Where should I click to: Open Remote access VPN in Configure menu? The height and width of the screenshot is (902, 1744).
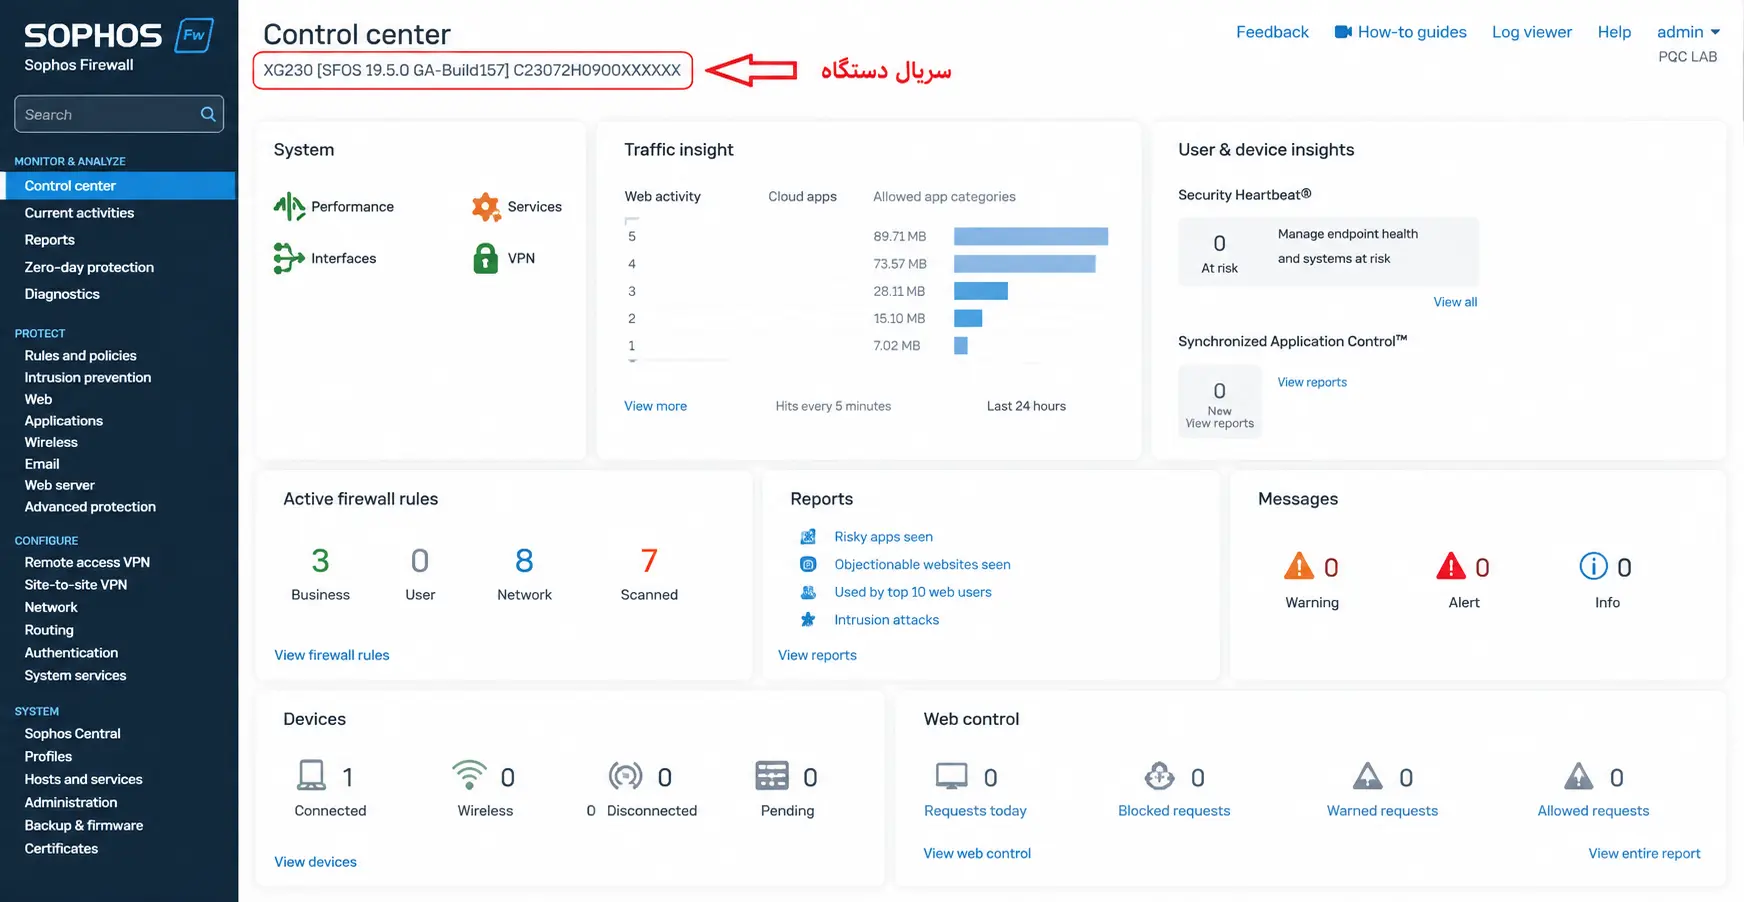(x=87, y=563)
